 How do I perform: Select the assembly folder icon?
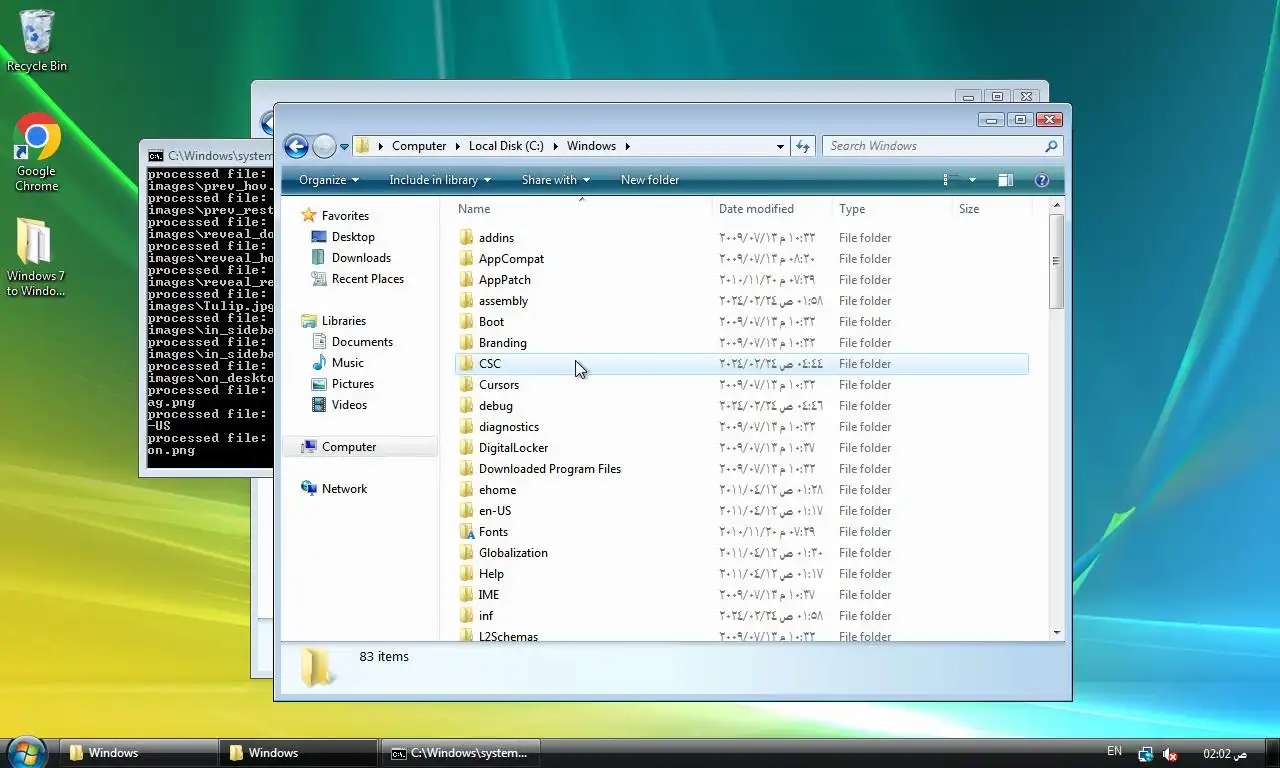(466, 301)
